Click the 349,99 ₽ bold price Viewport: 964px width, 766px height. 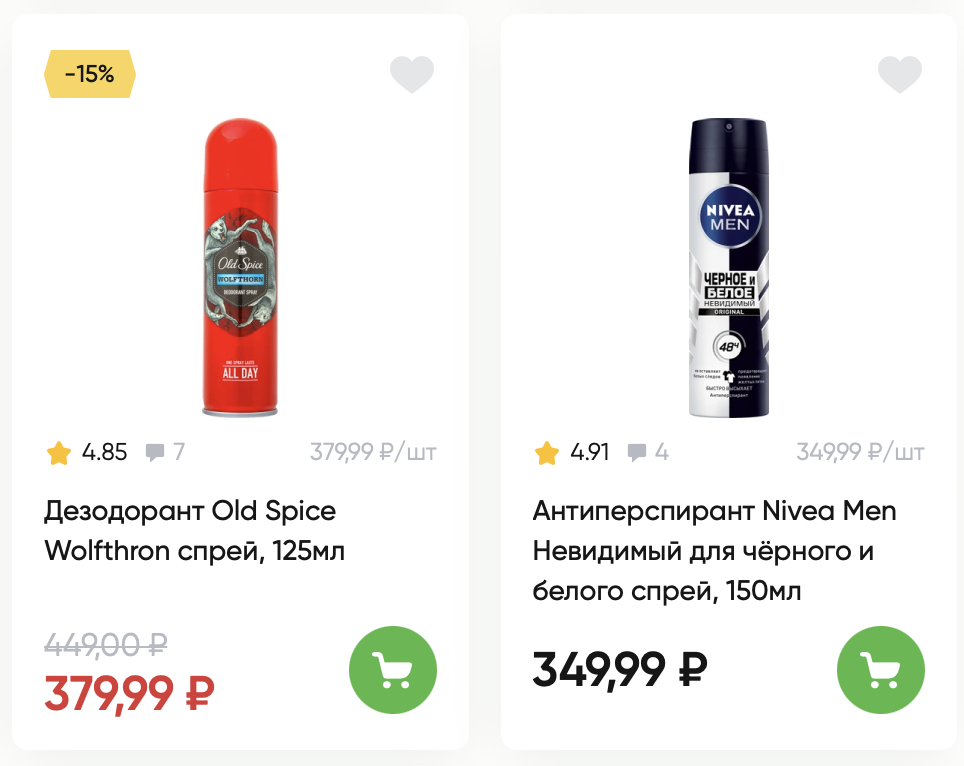click(x=620, y=669)
